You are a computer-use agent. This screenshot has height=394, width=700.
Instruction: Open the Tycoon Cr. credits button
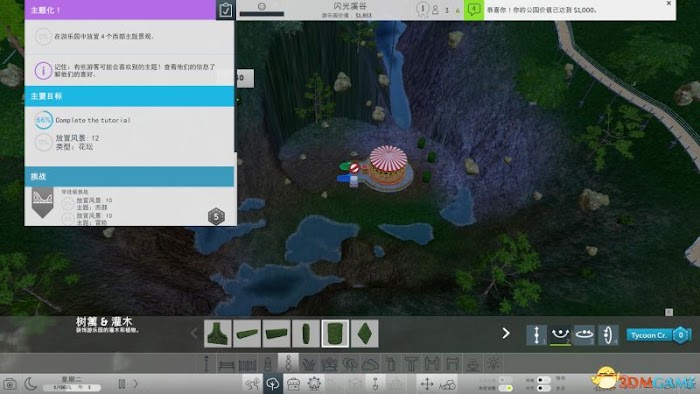coord(659,335)
